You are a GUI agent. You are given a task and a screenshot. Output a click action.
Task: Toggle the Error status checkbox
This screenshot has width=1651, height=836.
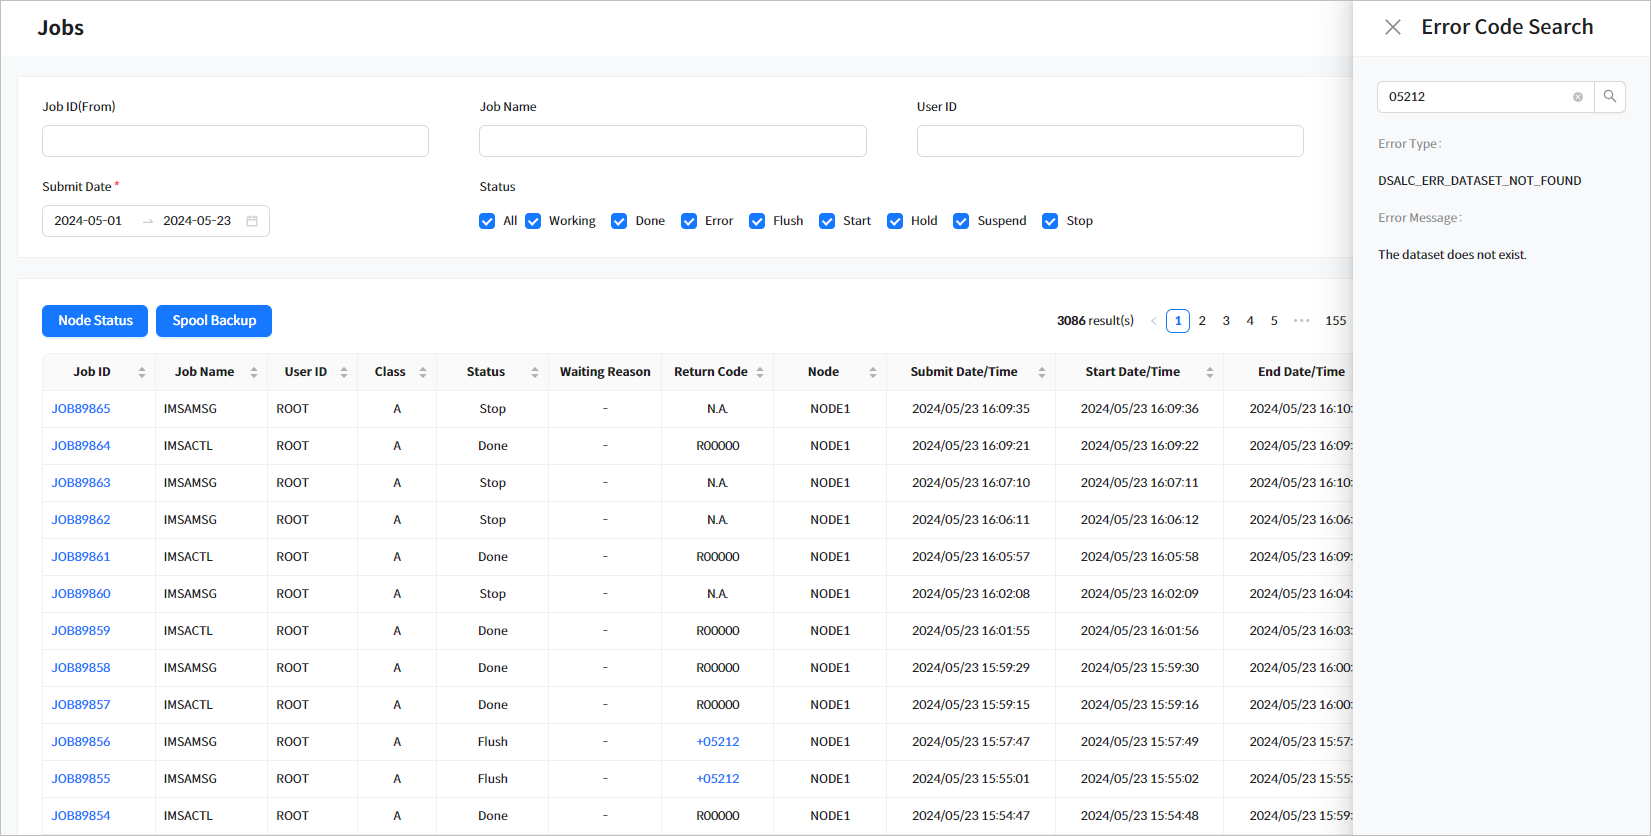pyautogui.click(x=689, y=221)
